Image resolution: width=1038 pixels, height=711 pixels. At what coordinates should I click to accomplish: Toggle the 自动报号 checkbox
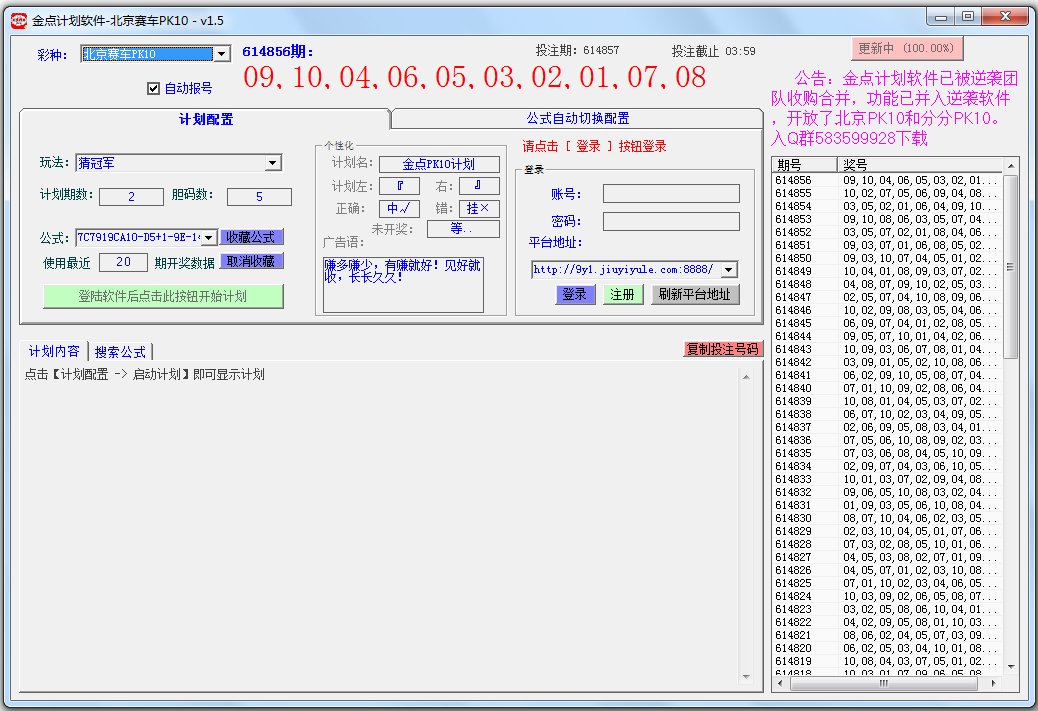click(154, 88)
